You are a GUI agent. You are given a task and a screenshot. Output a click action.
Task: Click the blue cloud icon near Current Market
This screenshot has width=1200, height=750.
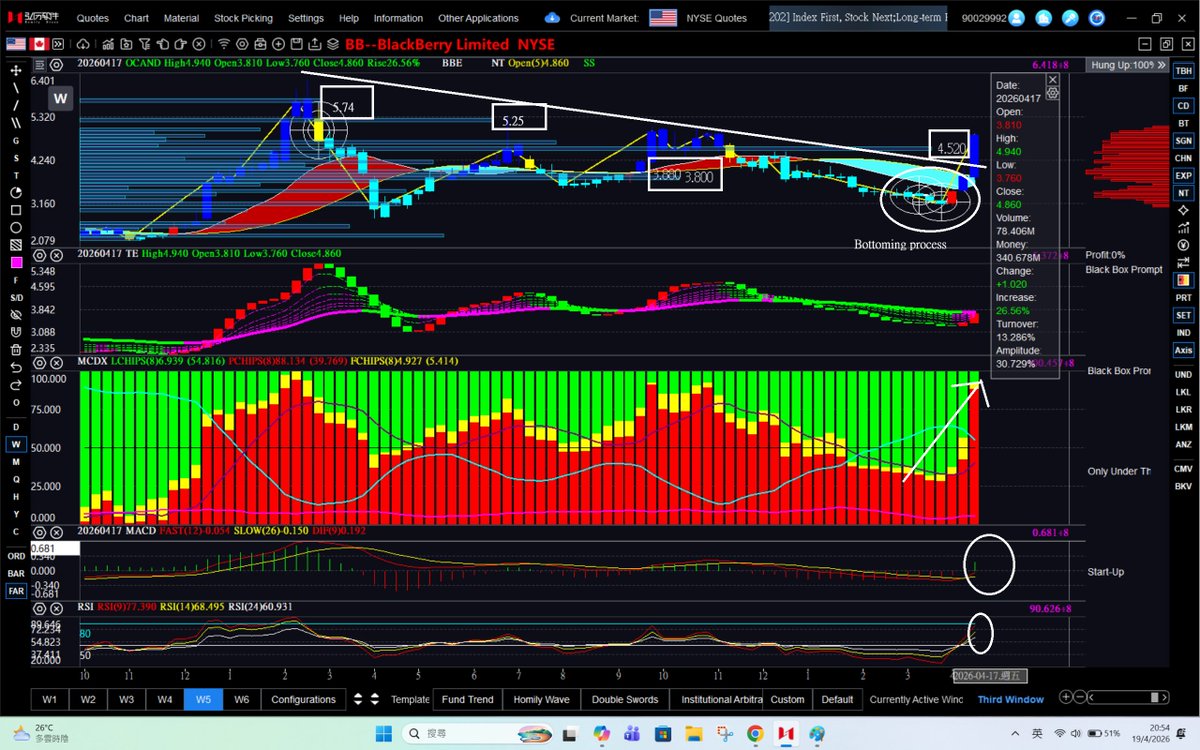[x=553, y=18]
